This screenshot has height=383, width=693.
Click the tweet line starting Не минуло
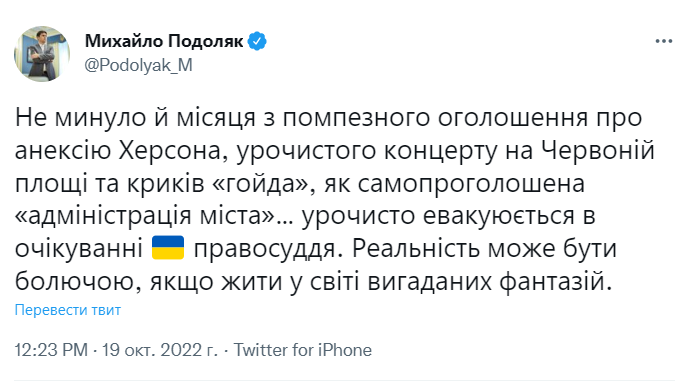(328, 118)
